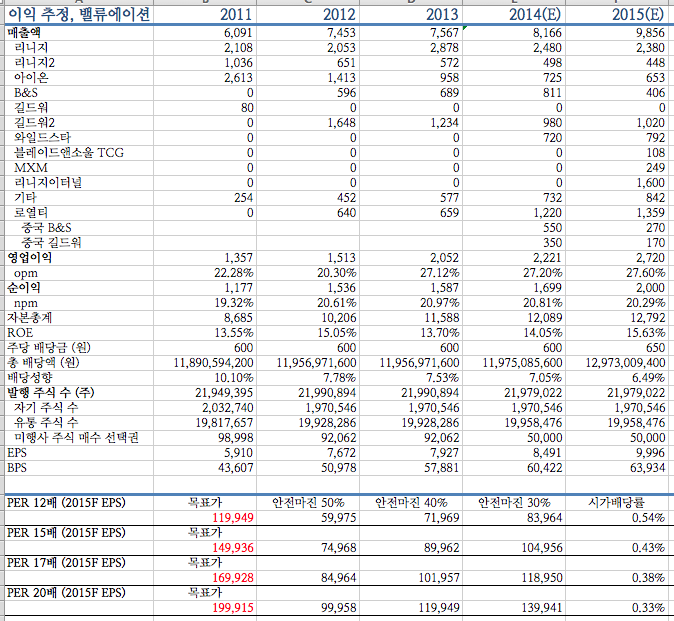Click the 와일드스타 2014(E) value 720
674x621 pixels.
(552, 138)
